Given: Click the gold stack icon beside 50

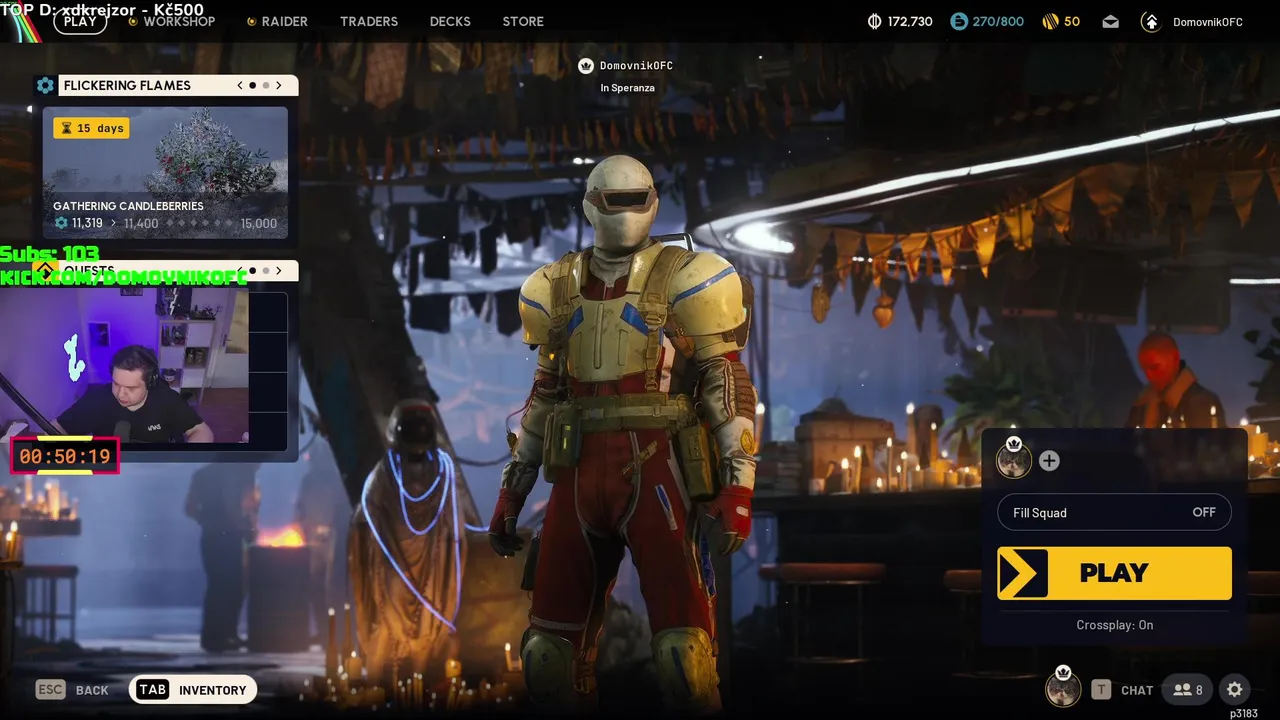Looking at the screenshot, I should [x=1050, y=21].
